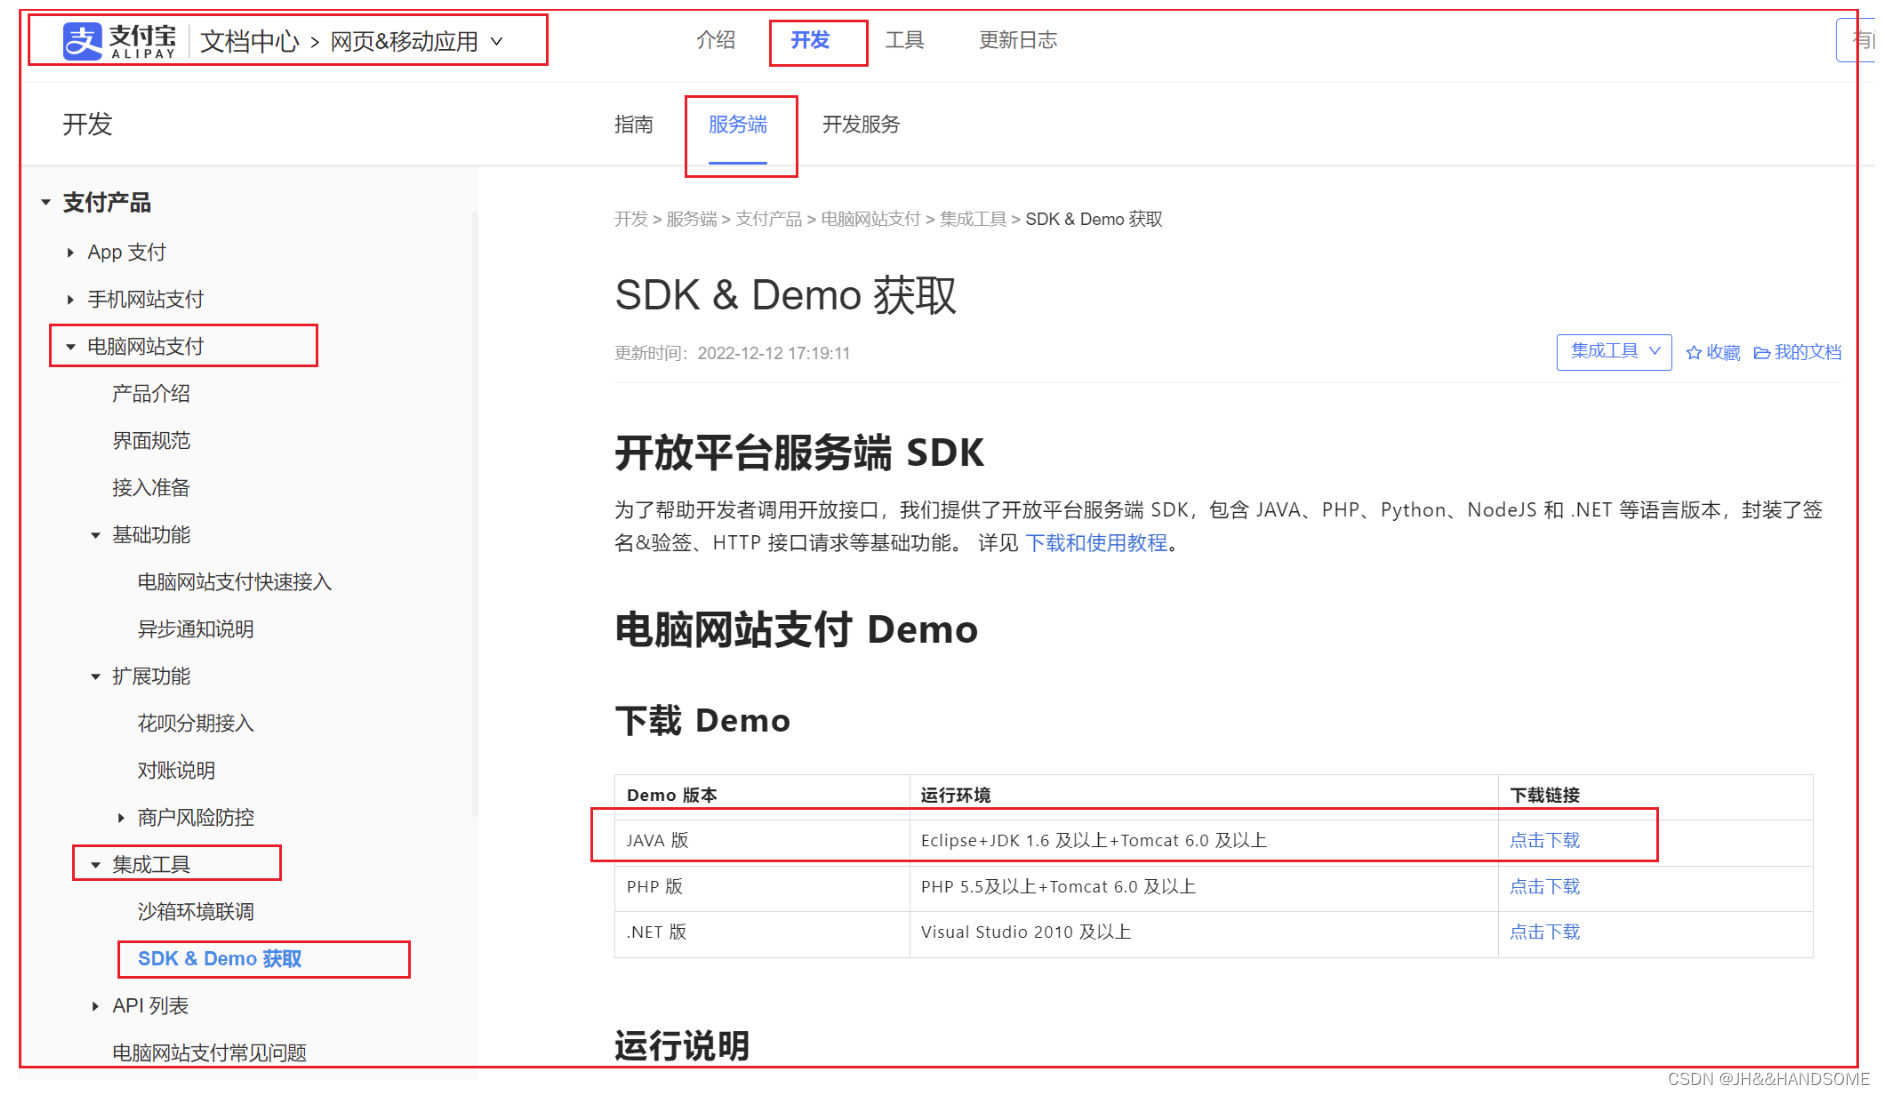Expand the 手机网站支付 tree node
Screen dimensions: 1885x1095
[x=70, y=299]
